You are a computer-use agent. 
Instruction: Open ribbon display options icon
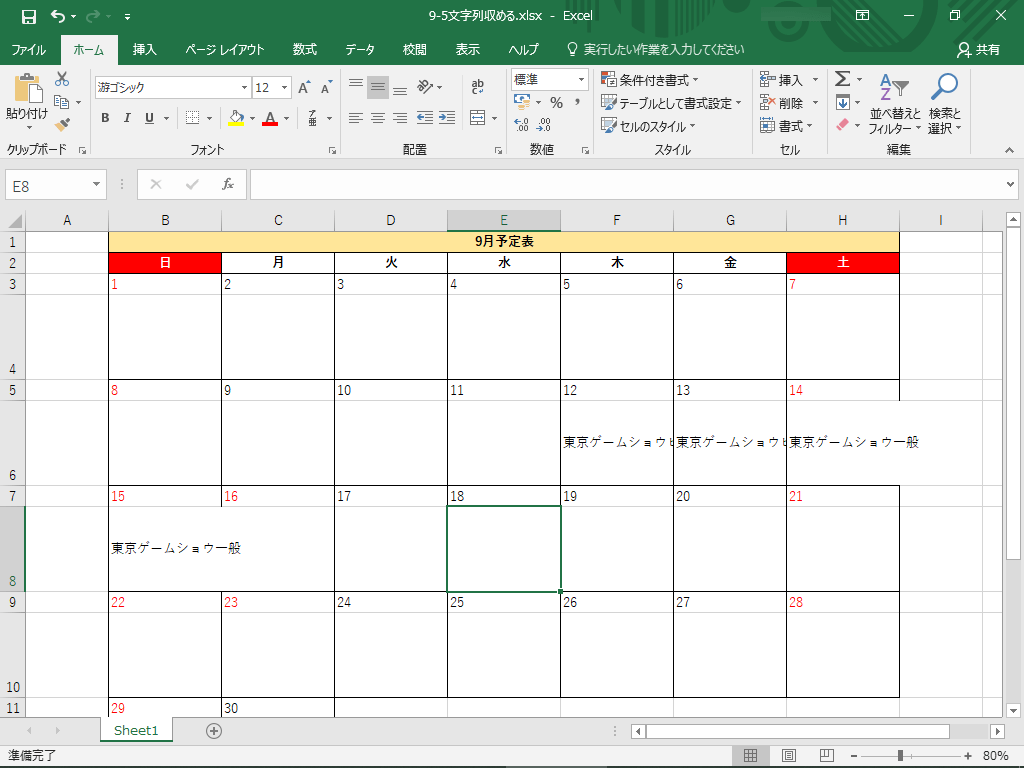863,16
